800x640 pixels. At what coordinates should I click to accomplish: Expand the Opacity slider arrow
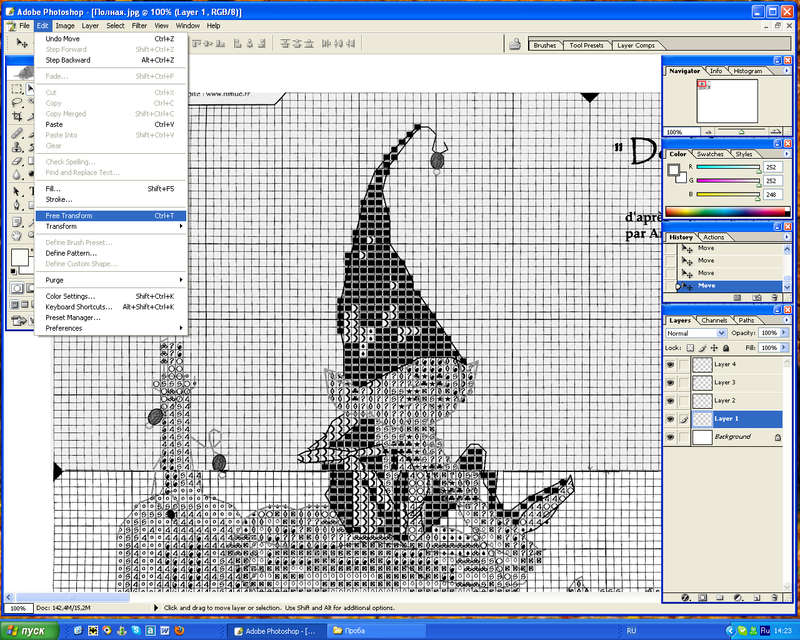click(x=783, y=333)
